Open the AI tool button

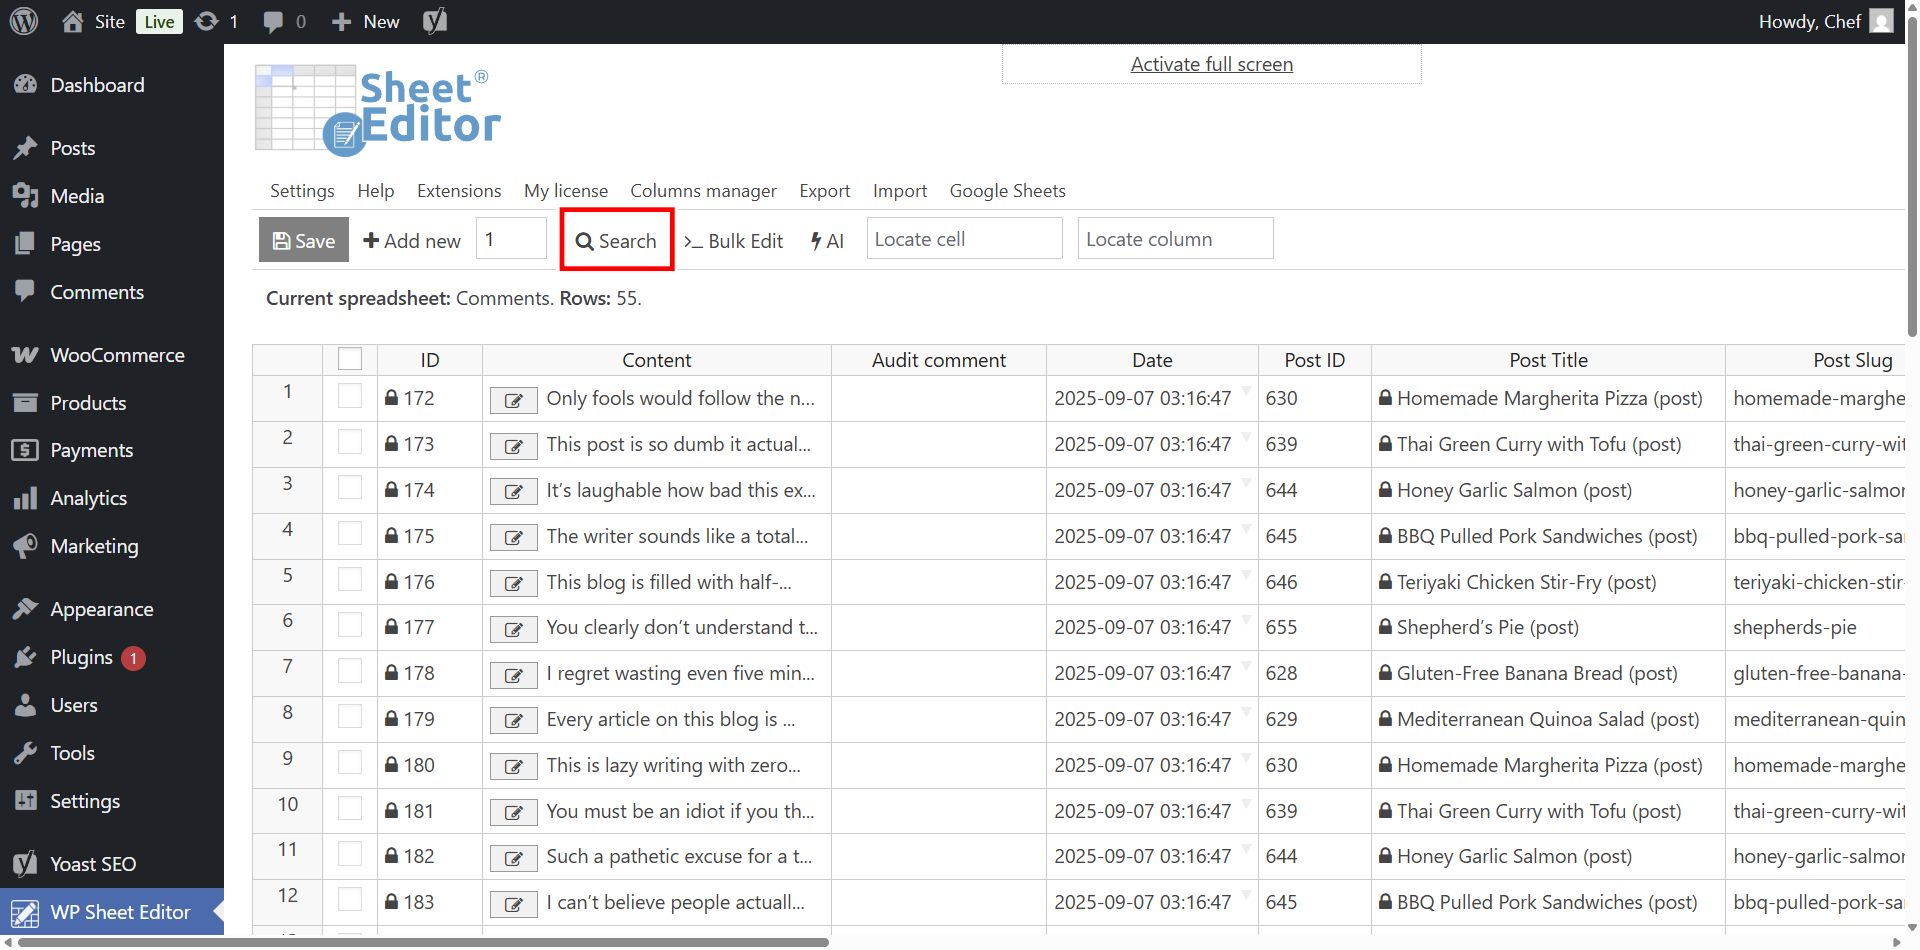coord(828,241)
